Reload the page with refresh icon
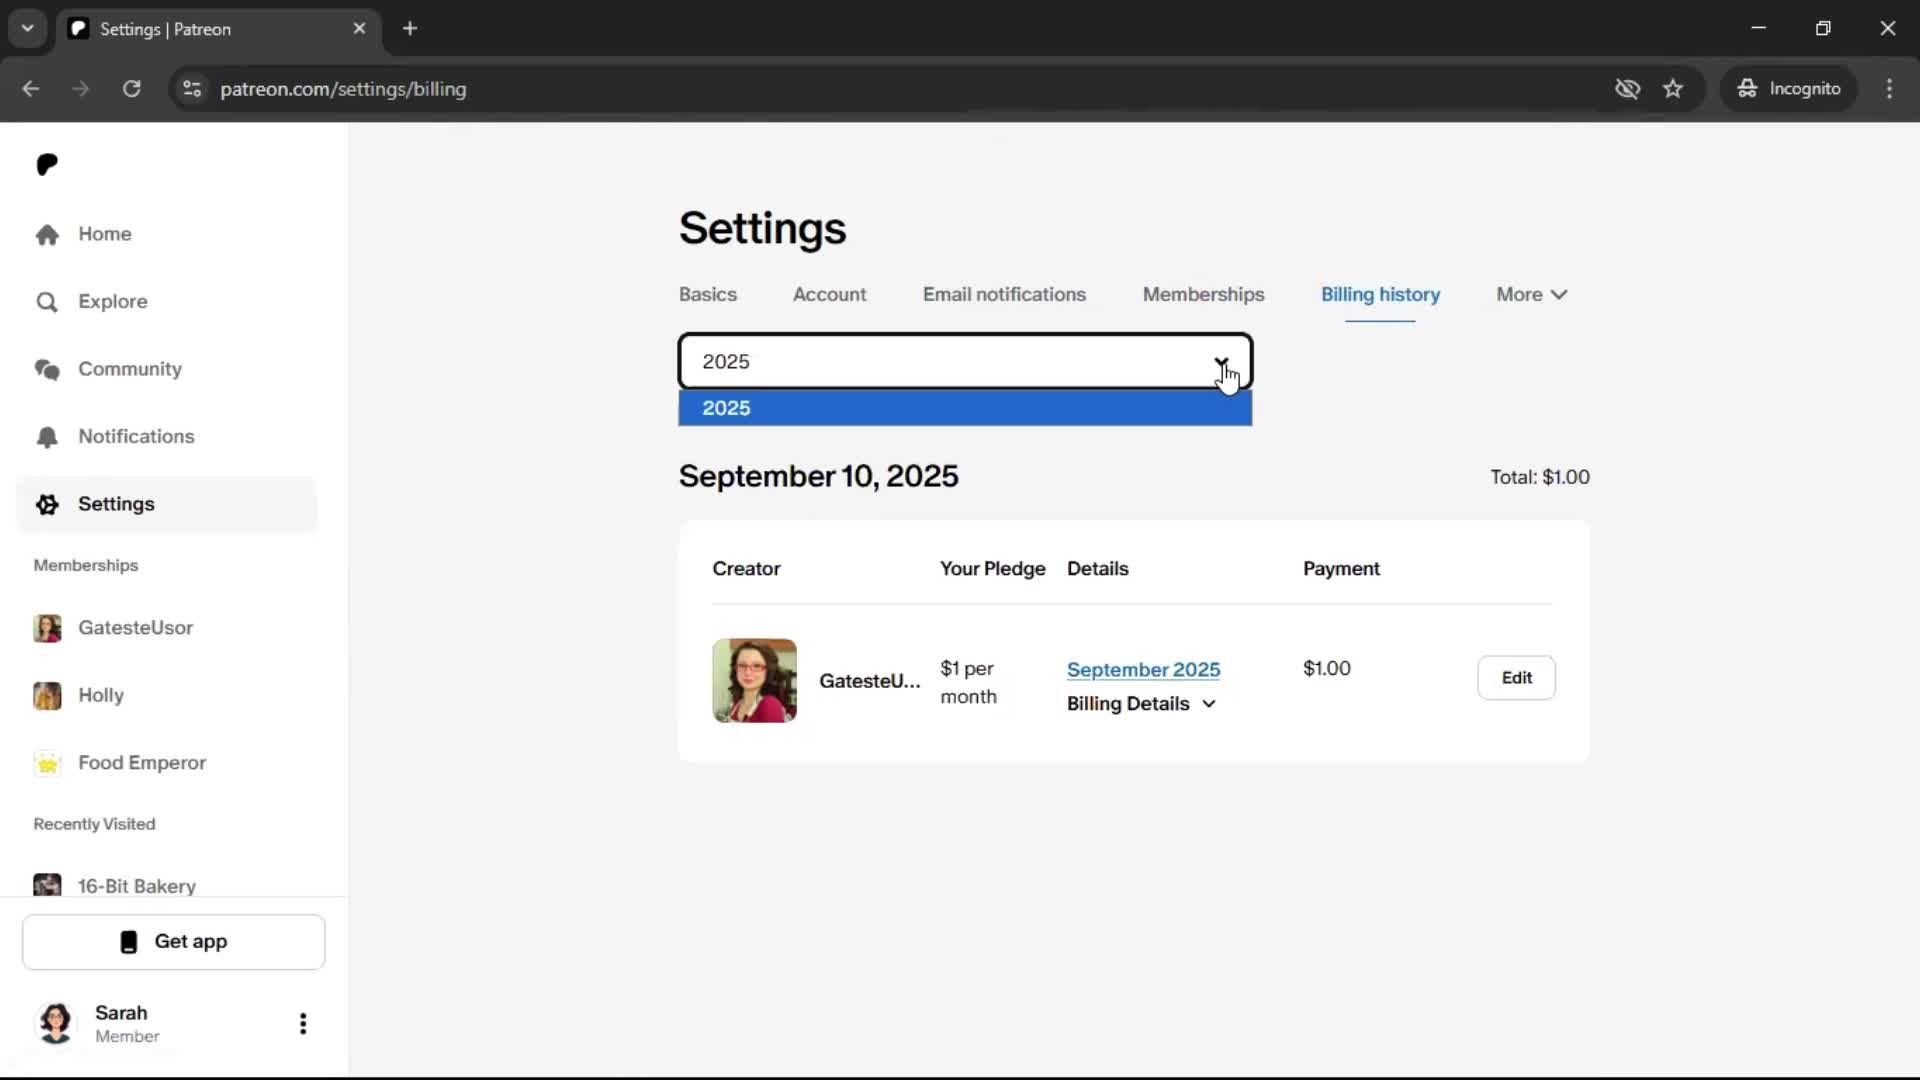1920x1080 pixels. [131, 89]
